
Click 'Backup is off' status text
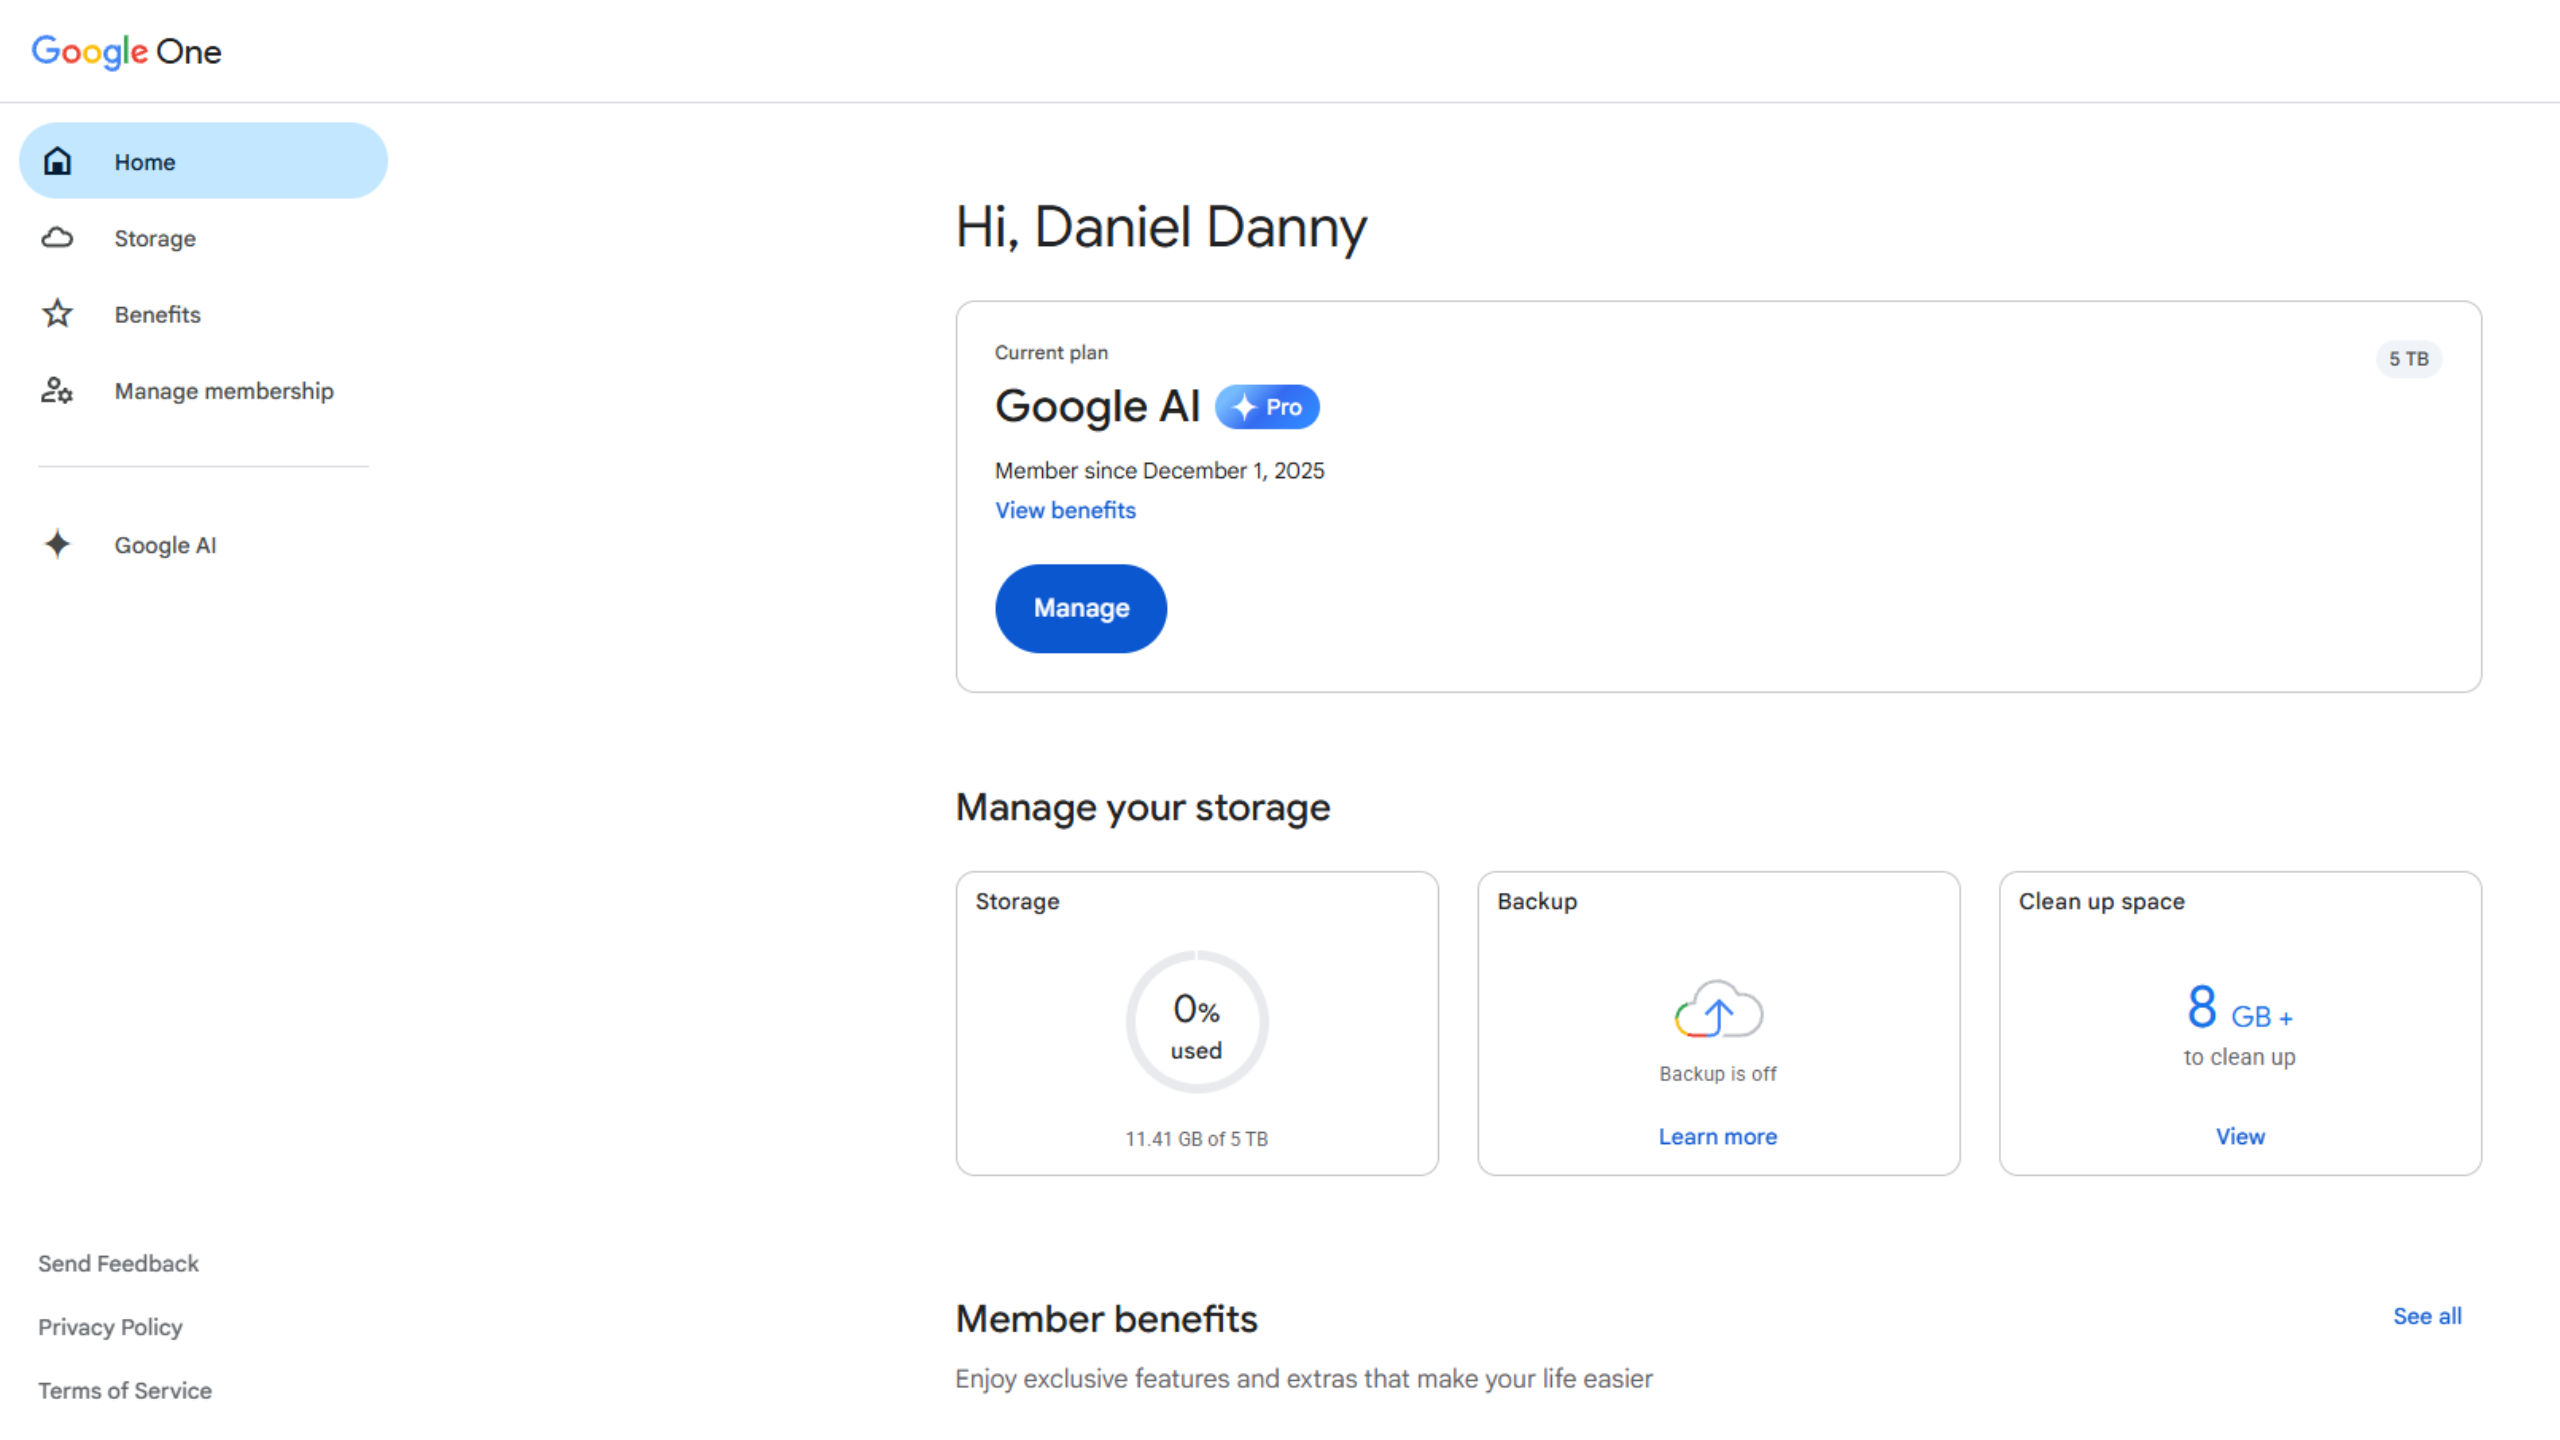(1717, 1073)
